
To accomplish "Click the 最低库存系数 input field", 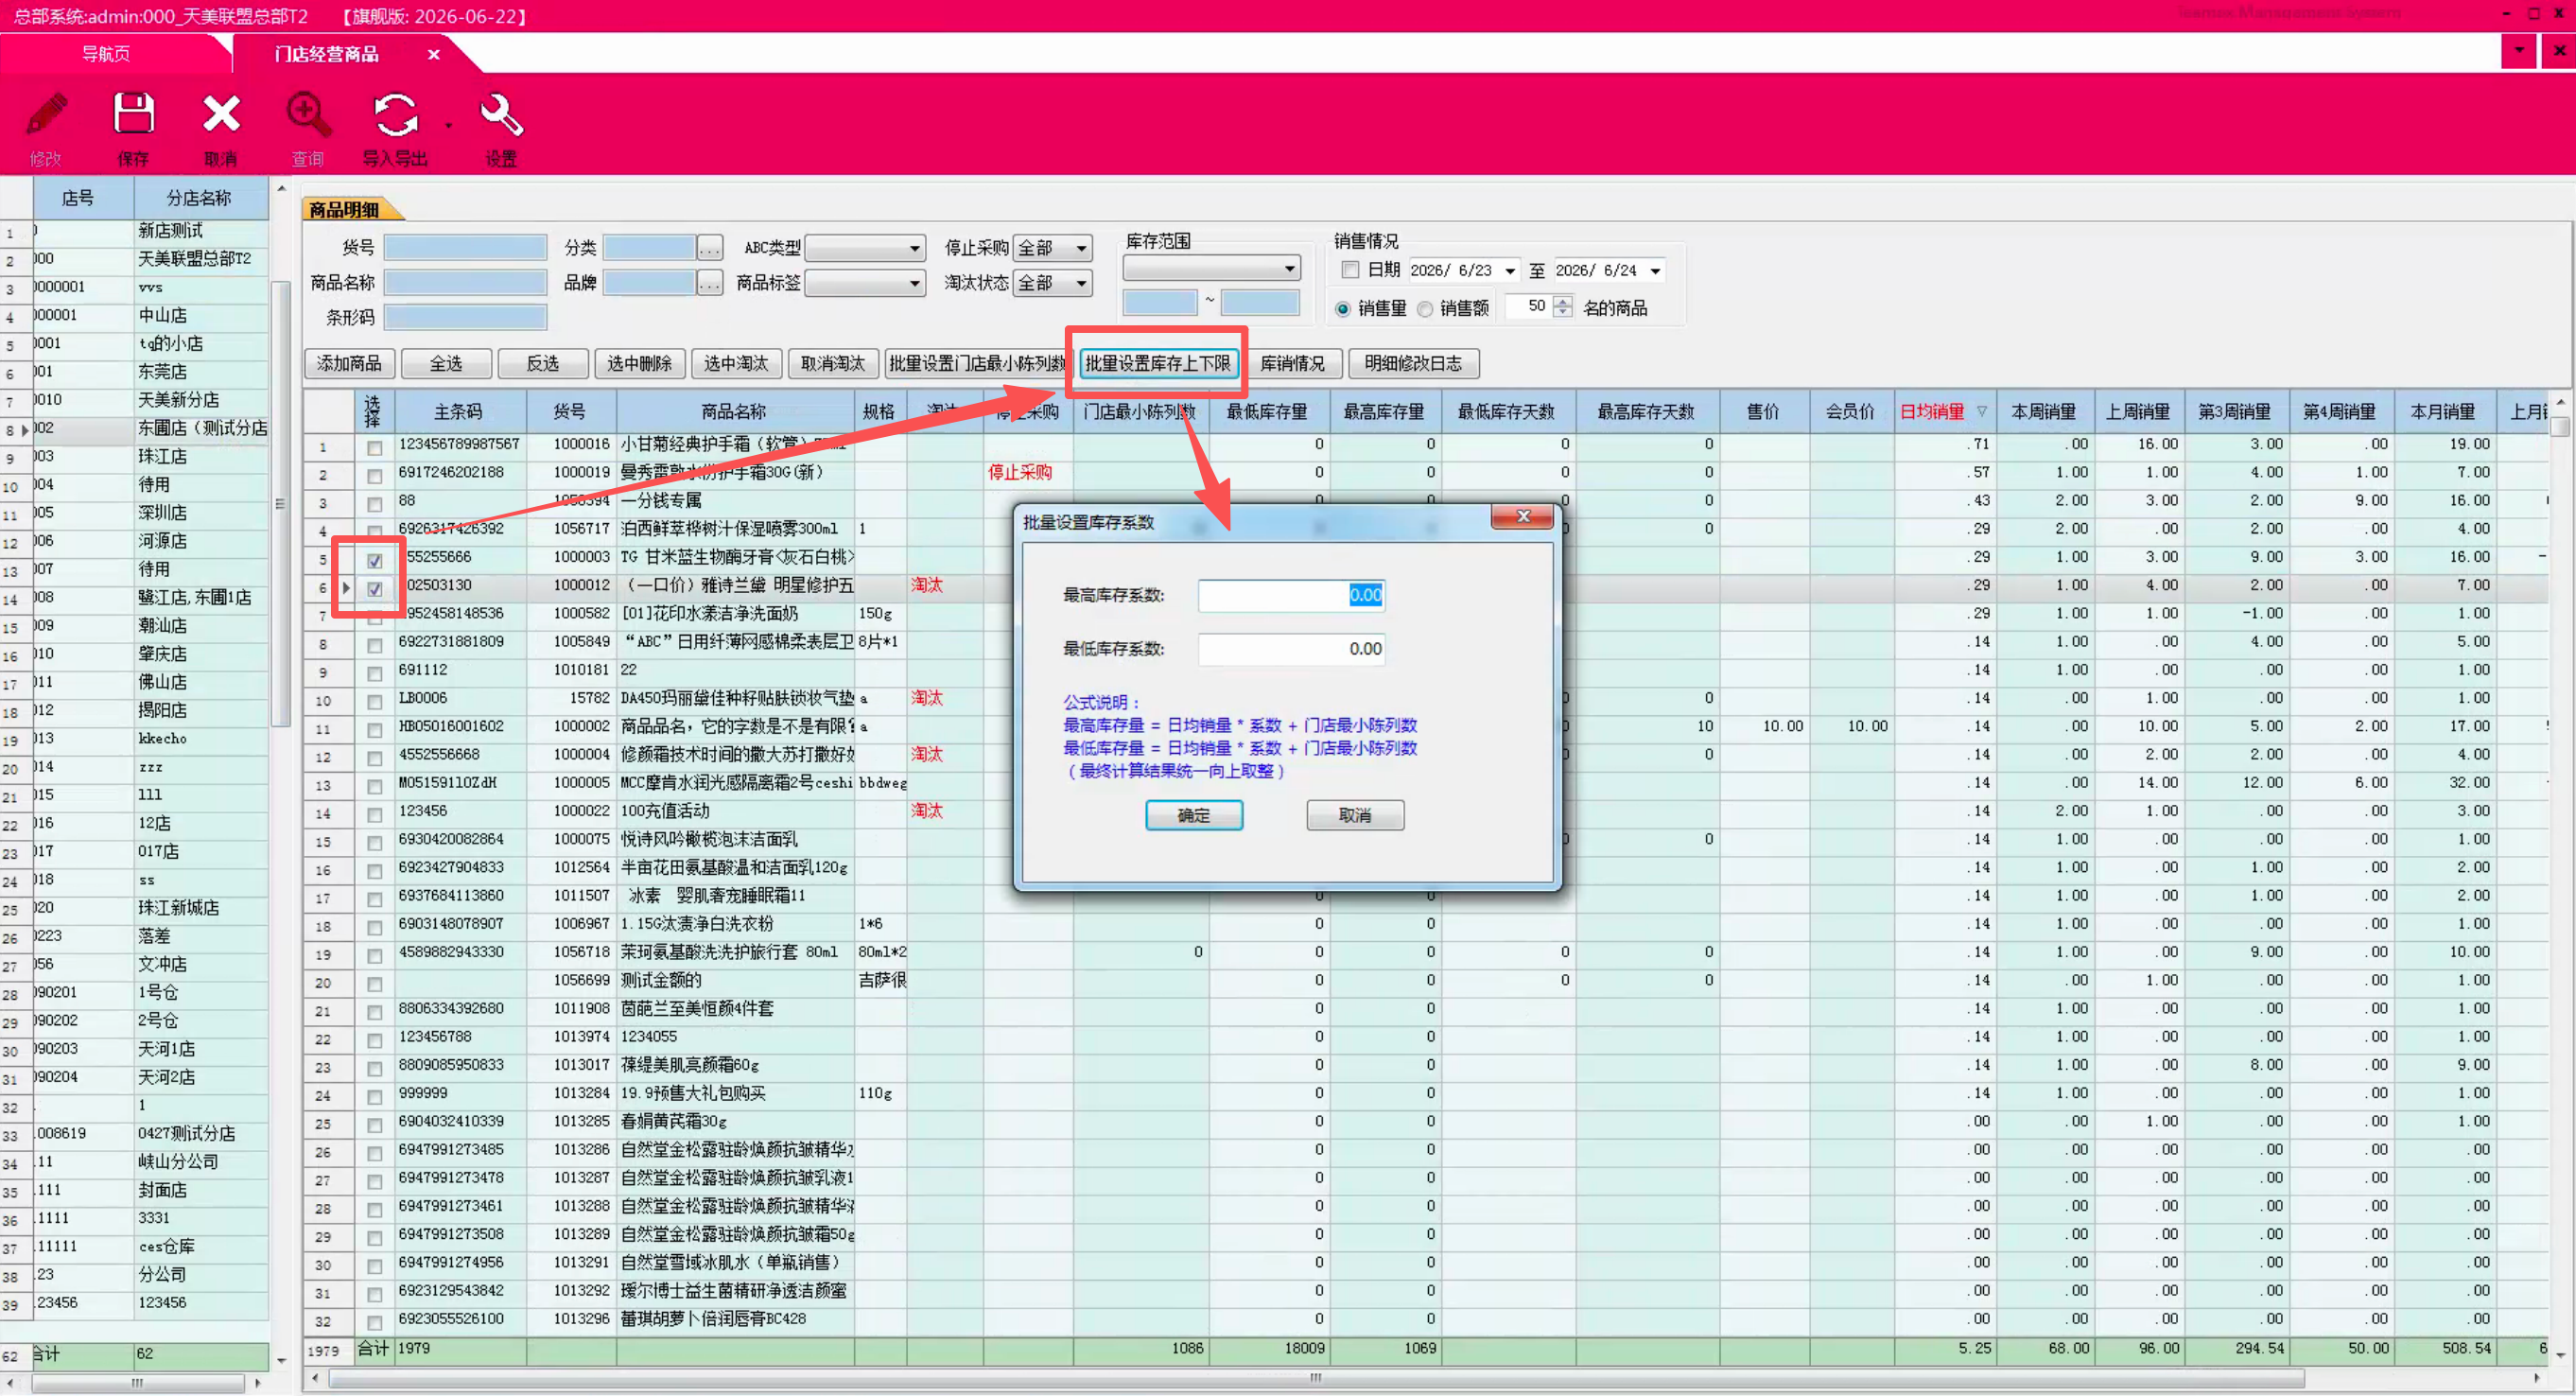I will tap(1291, 649).
